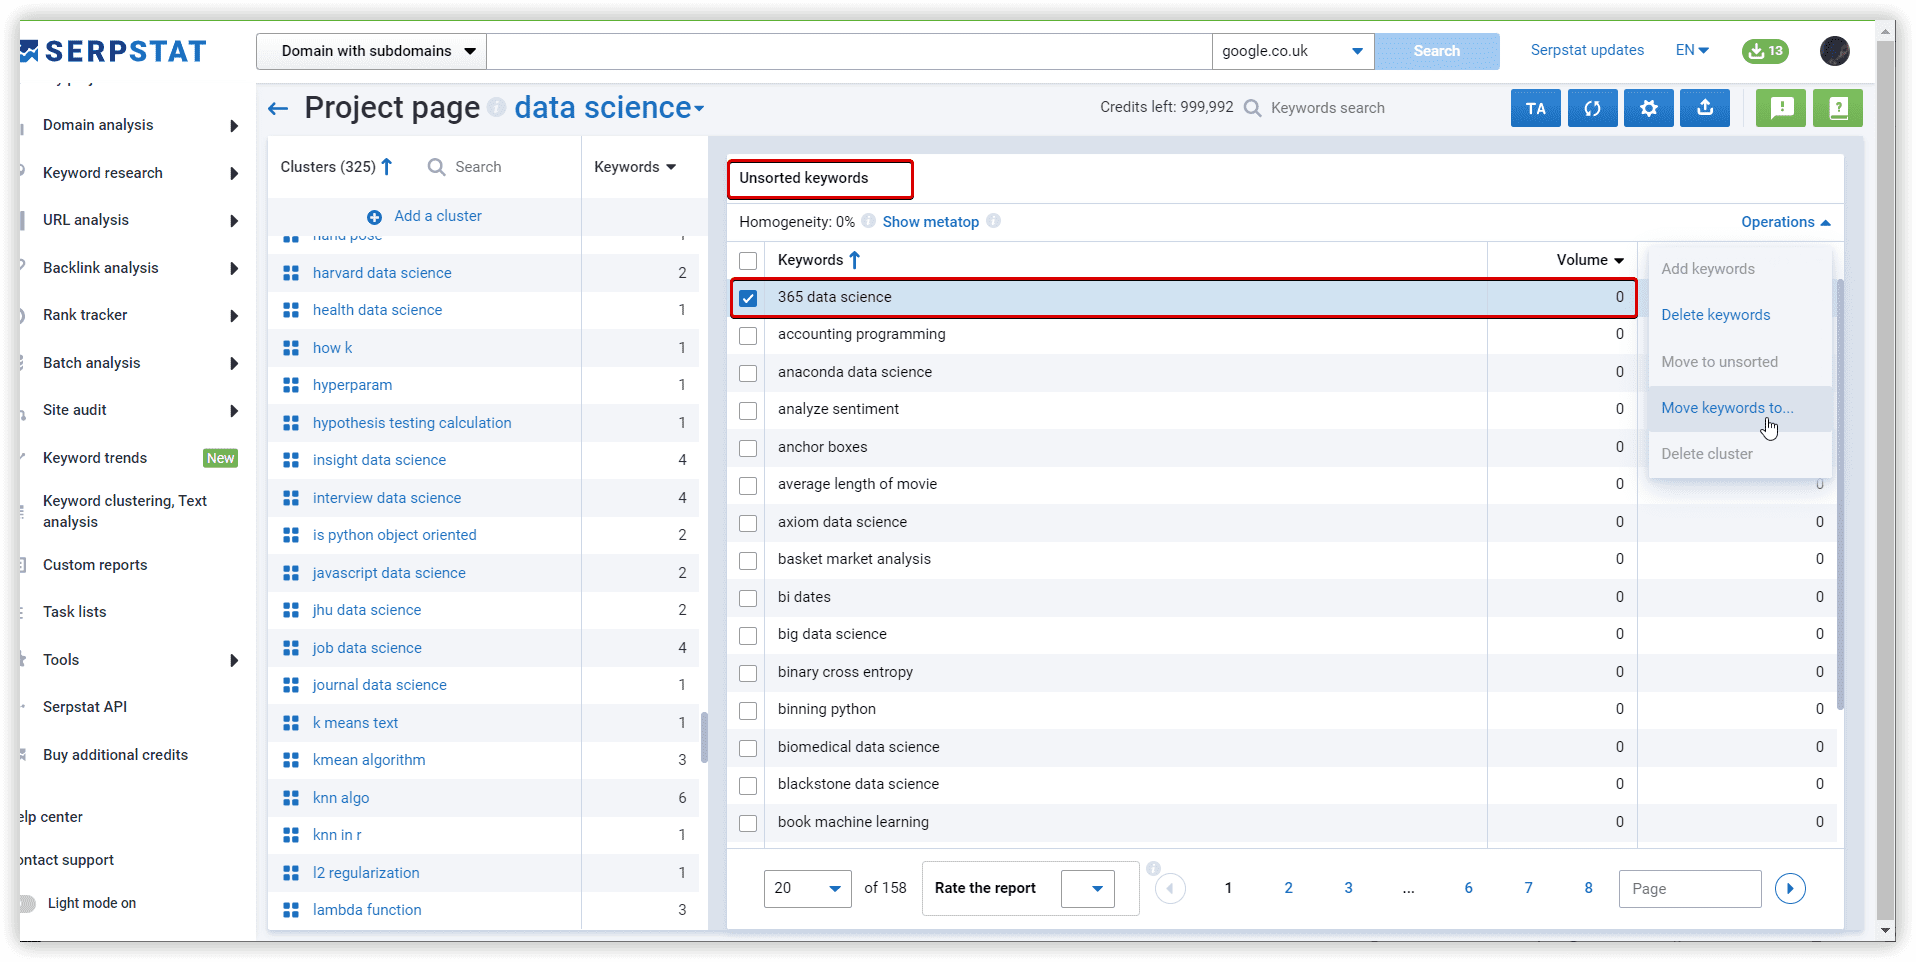Image resolution: width=1916 pixels, height=962 pixels.
Task: Open the user profile avatar
Action: point(1834,51)
